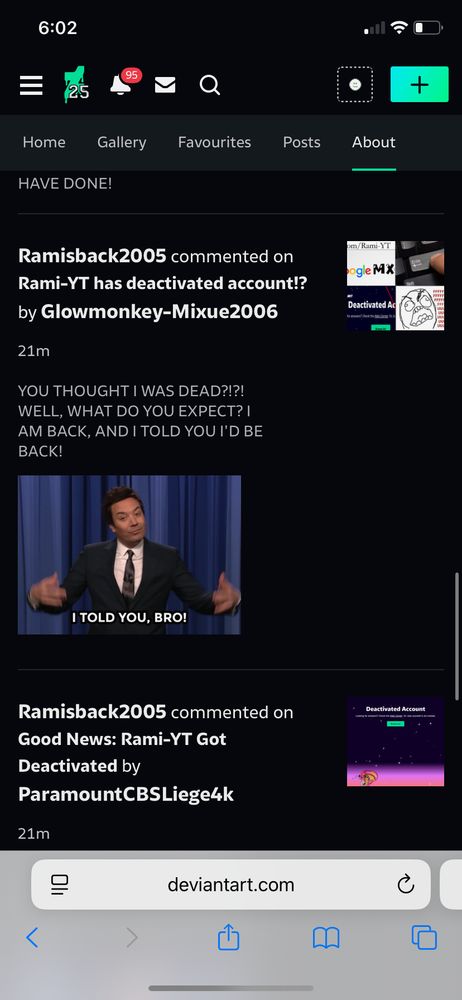Tap the green plus submit button
The height and width of the screenshot is (1000, 462).
419,84
